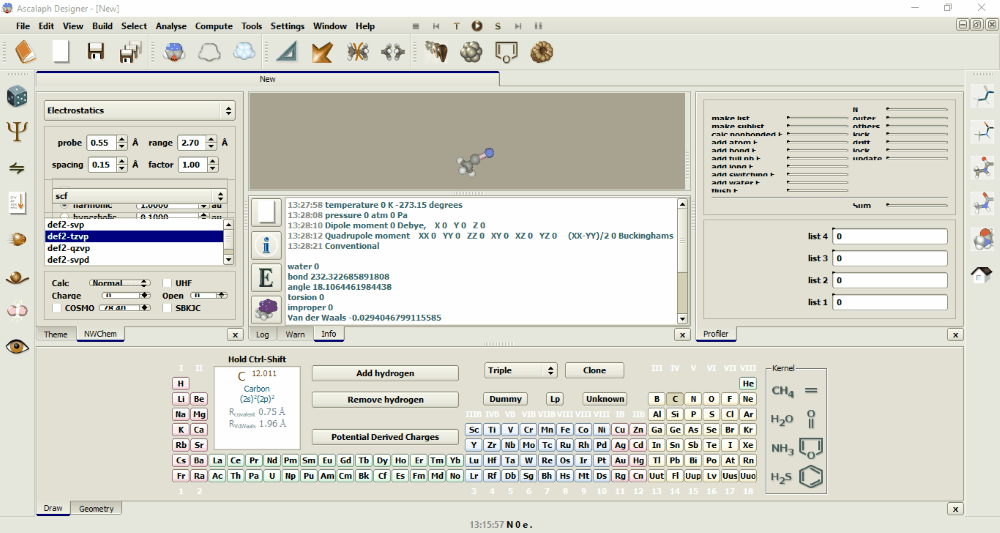Adjust the Open slider
The width and height of the screenshot is (1000, 533).
tap(209, 295)
